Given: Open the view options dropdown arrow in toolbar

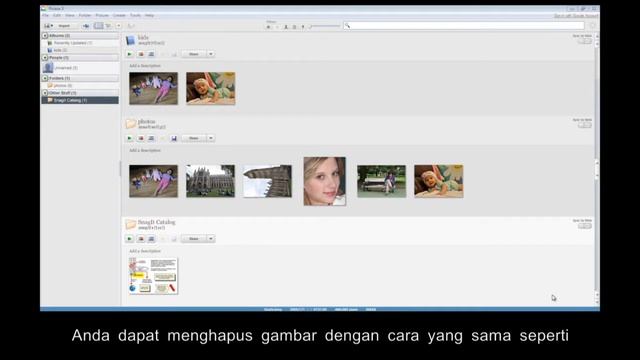Looking at the screenshot, I should point(118,26).
